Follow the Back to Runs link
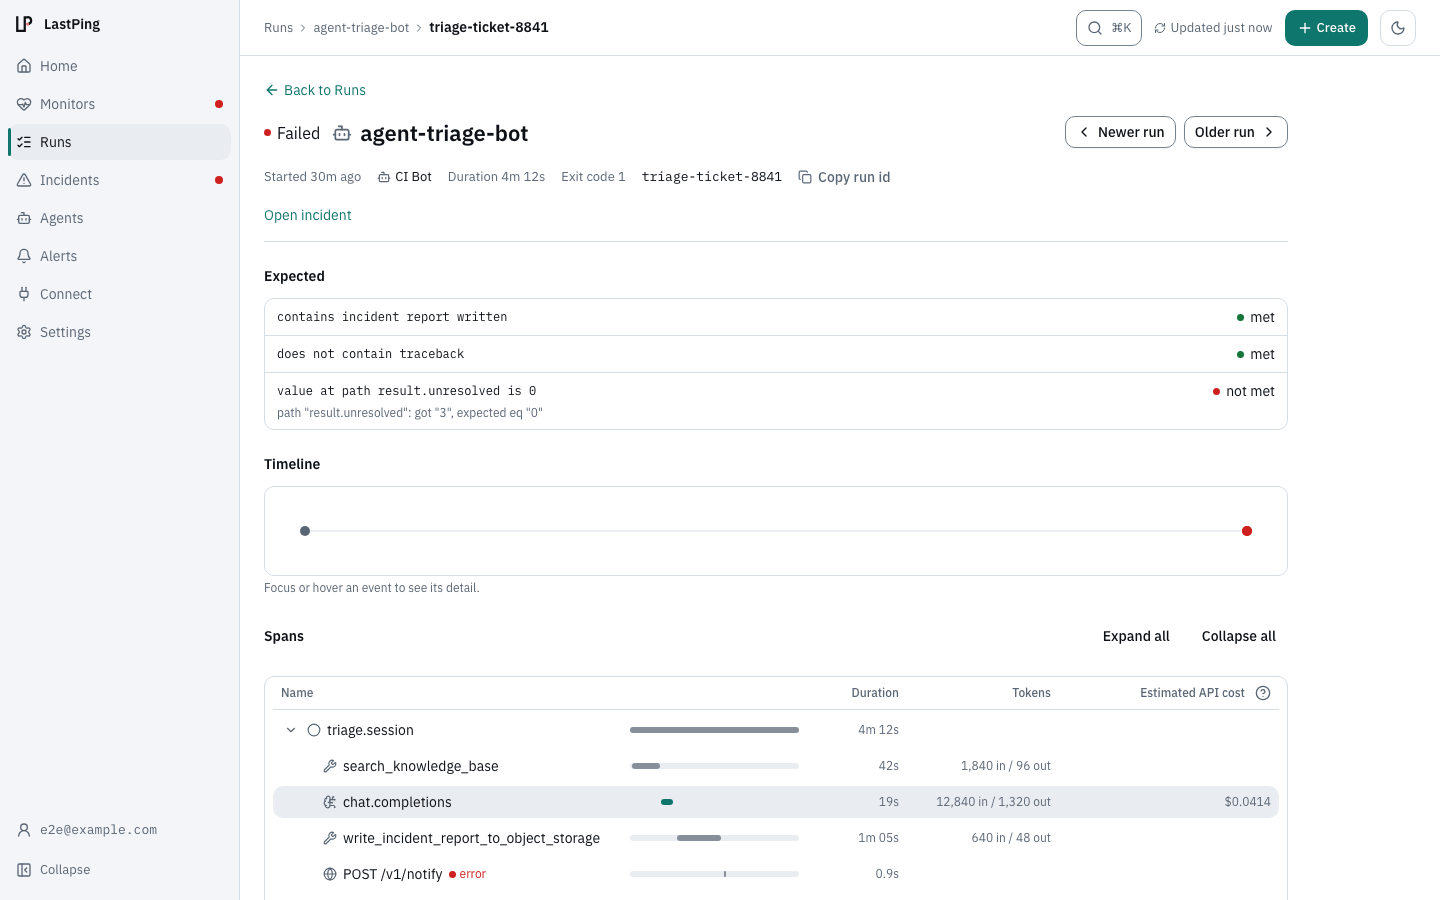This screenshot has height=900, width=1440. [315, 90]
